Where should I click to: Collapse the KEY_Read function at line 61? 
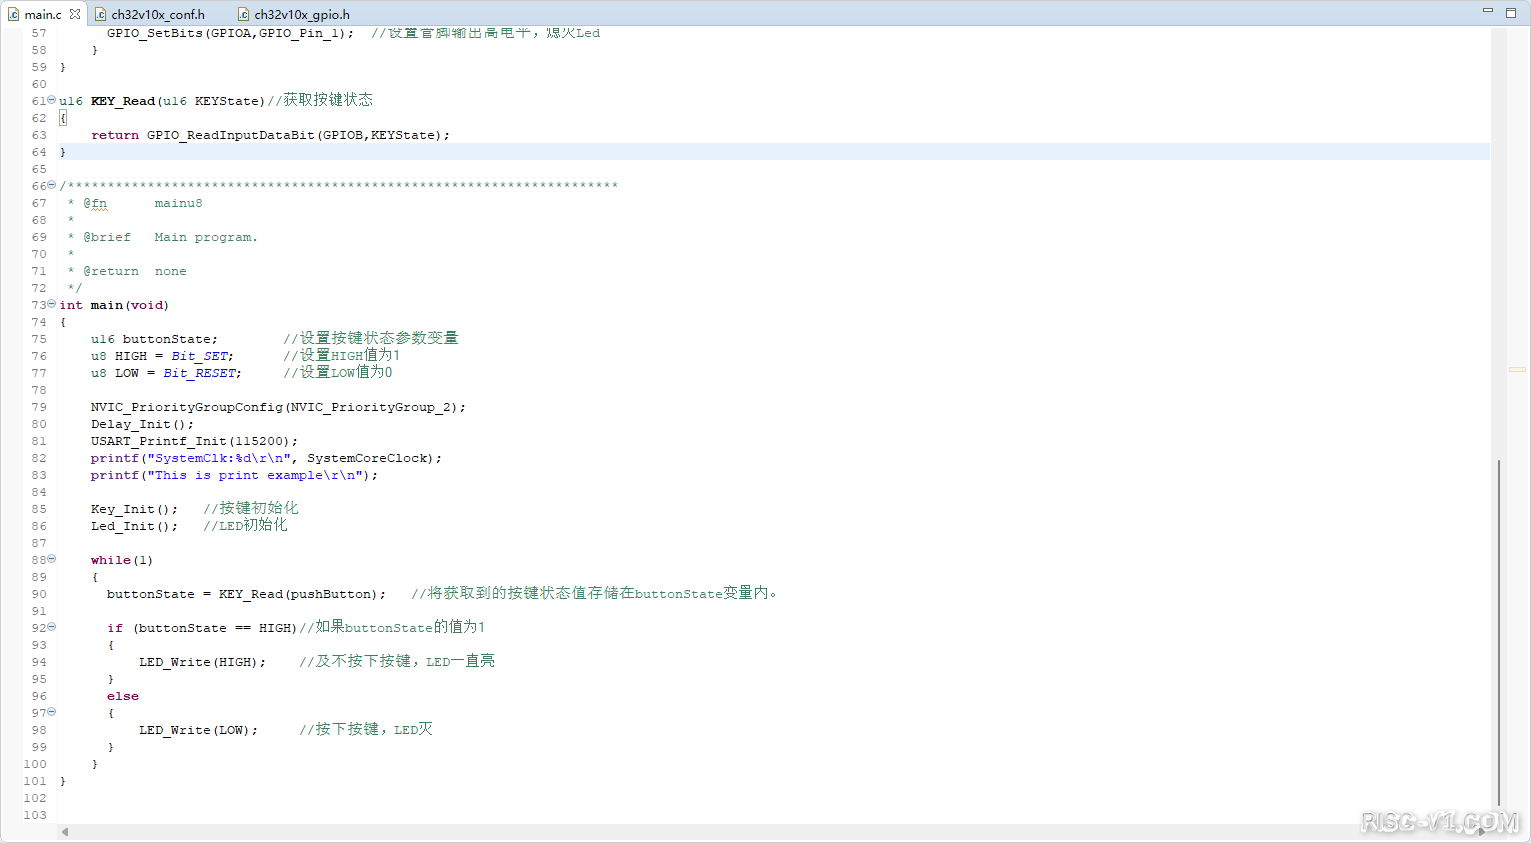coord(52,100)
